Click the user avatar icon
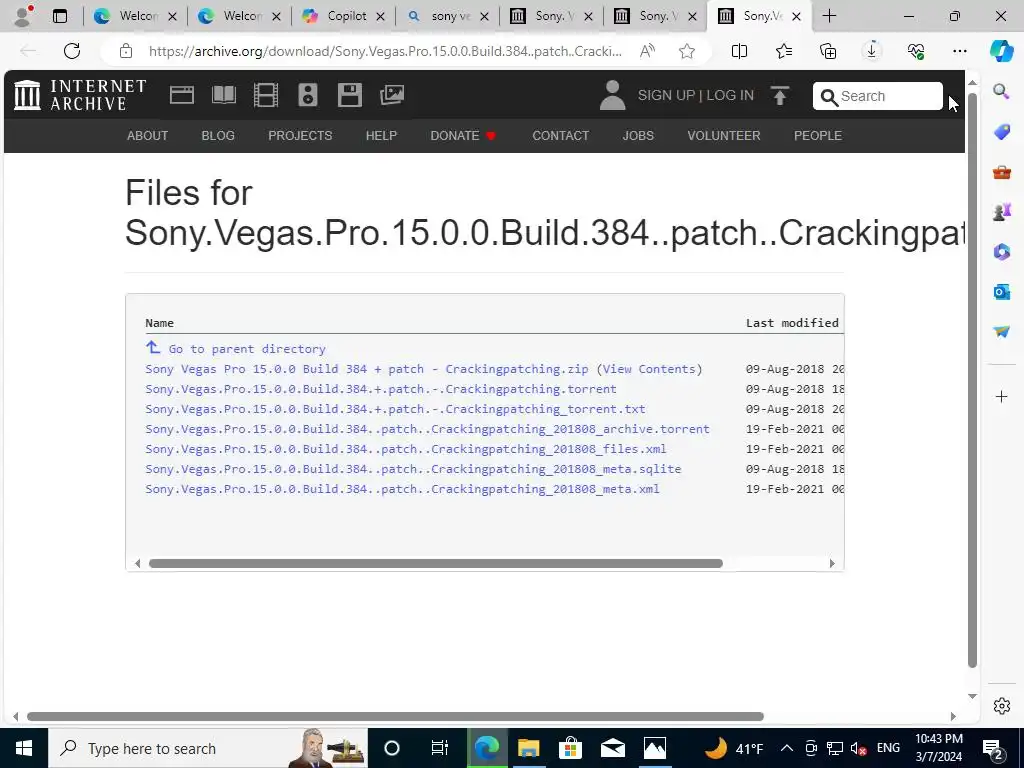Viewport: 1024px width, 768px height. point(612,95)
